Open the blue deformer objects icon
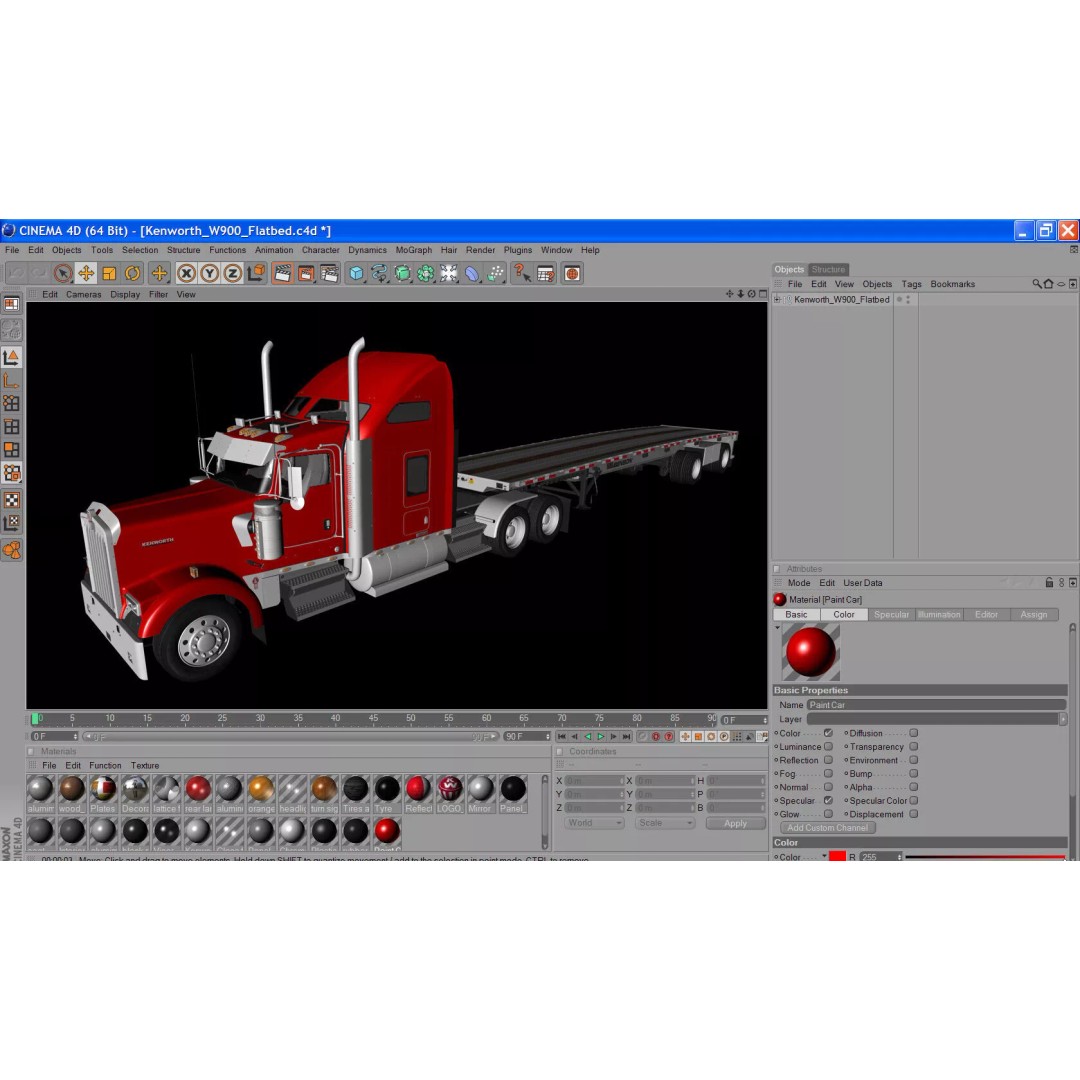The width and height of the screenshot is (1080, 1080). (472, 273)
